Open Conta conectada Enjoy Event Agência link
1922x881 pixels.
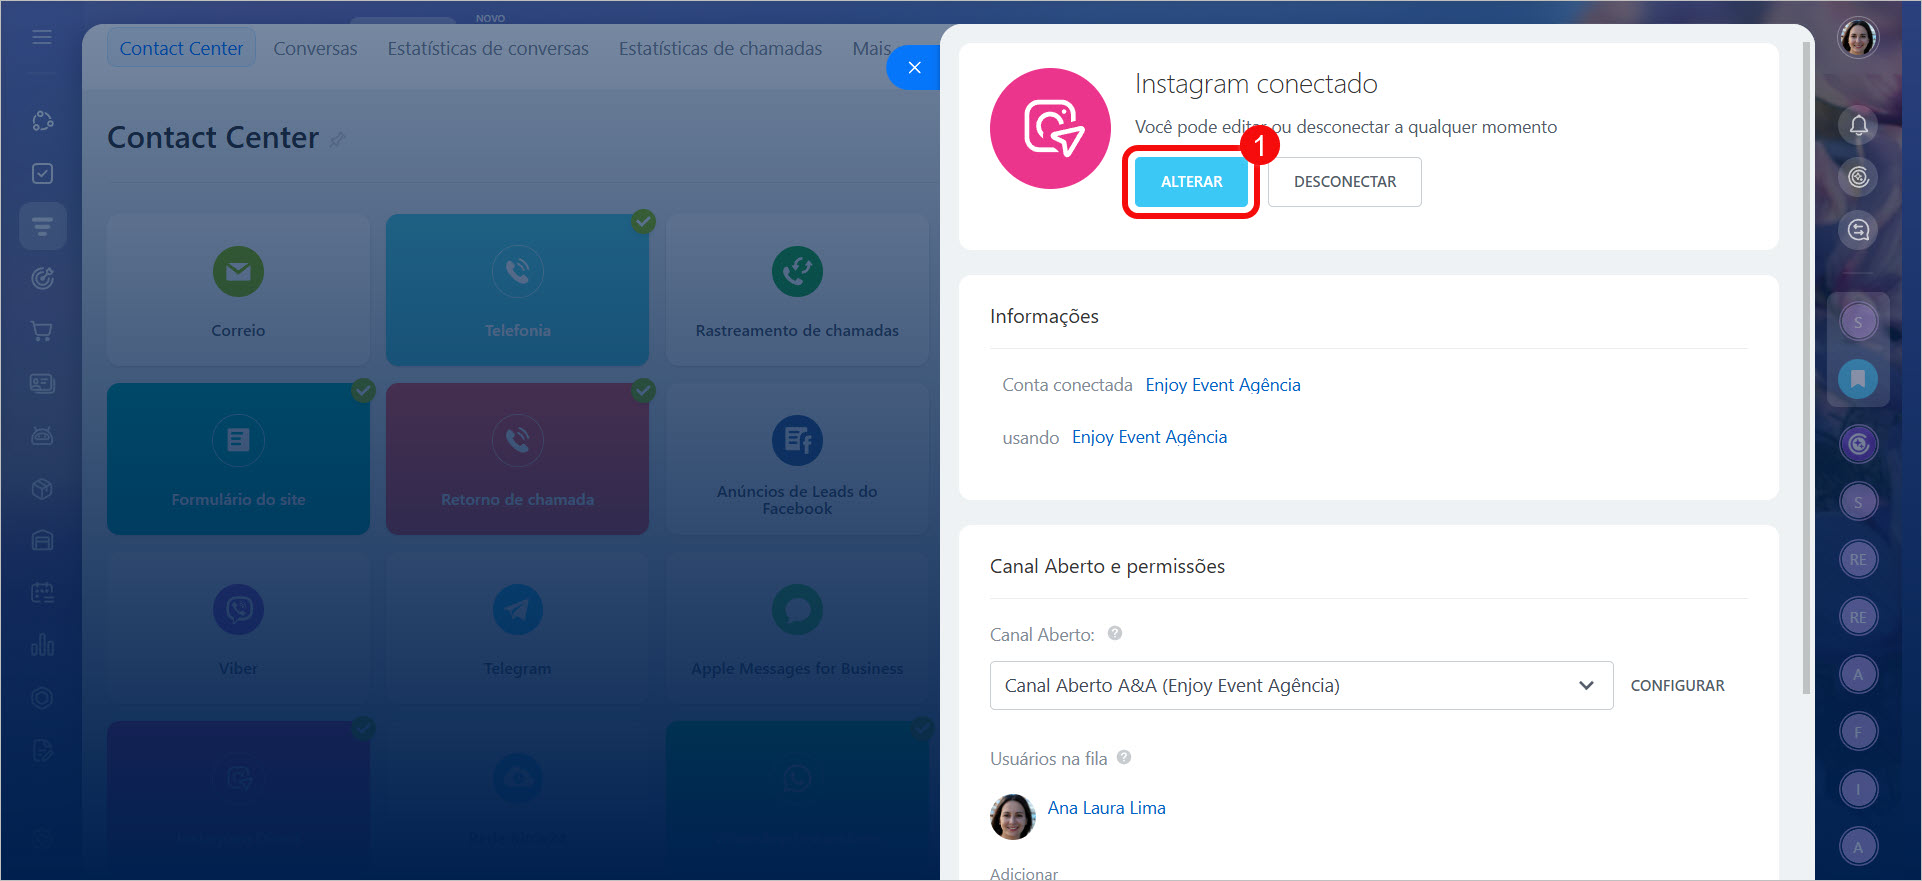1223,385
